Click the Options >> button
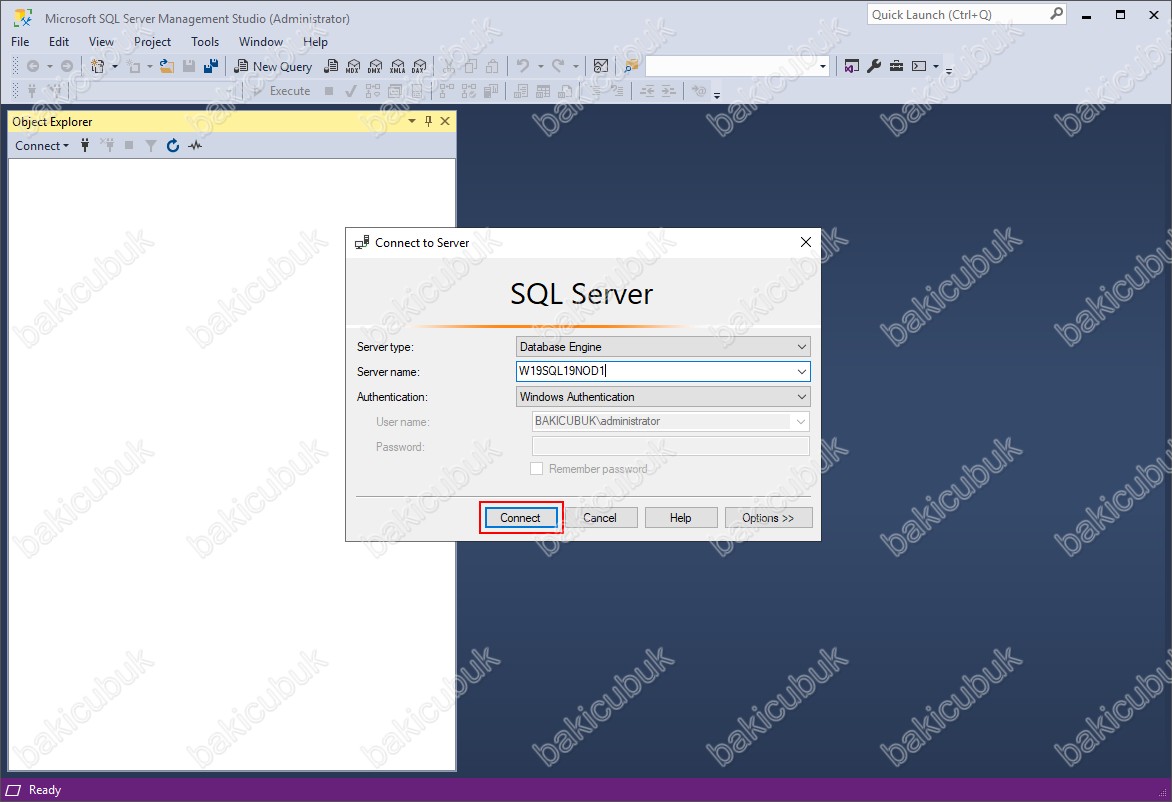 pos(768,518)
